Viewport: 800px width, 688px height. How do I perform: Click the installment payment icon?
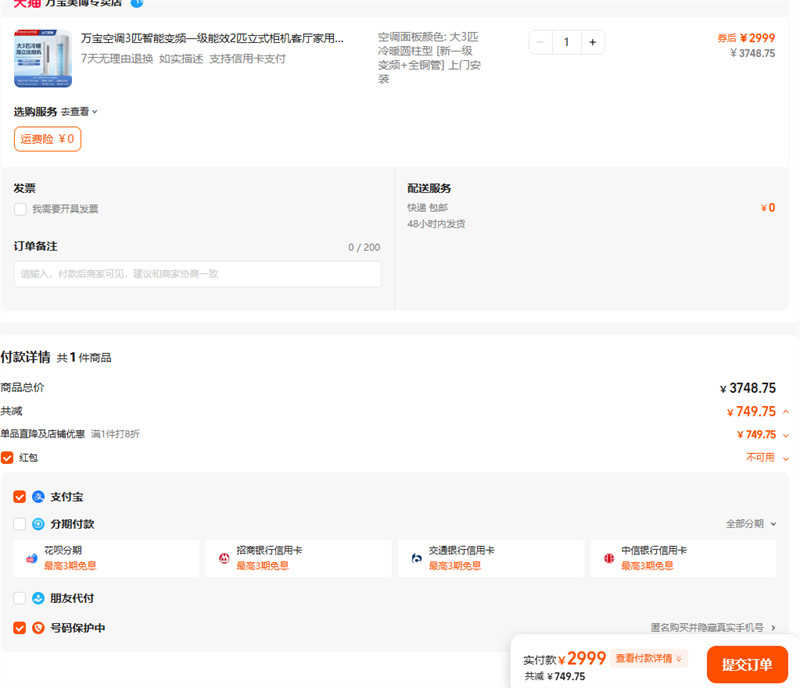click(x=38, y=524)
